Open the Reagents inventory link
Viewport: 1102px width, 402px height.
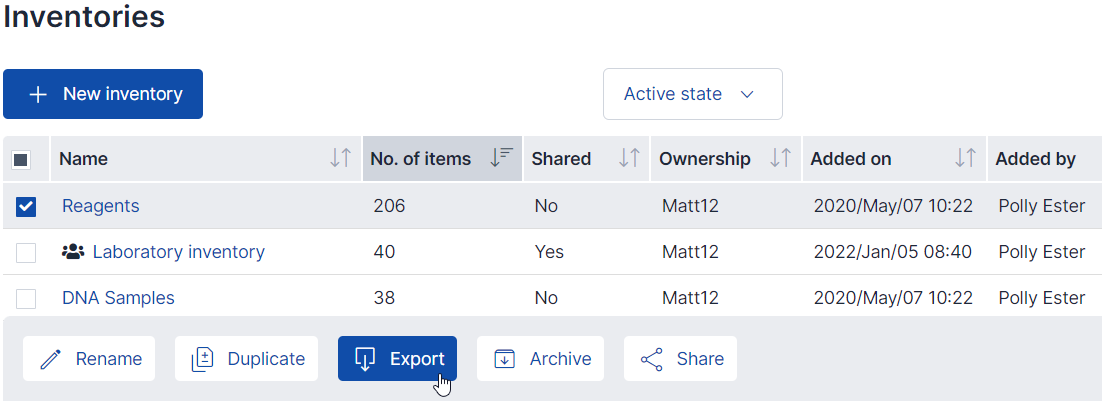click(100, 206)
